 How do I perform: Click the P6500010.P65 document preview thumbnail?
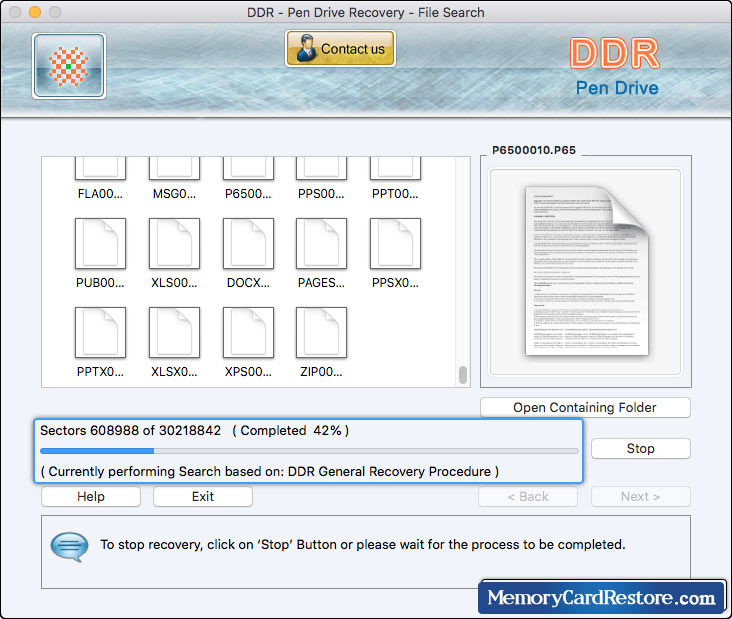[585, 272]
